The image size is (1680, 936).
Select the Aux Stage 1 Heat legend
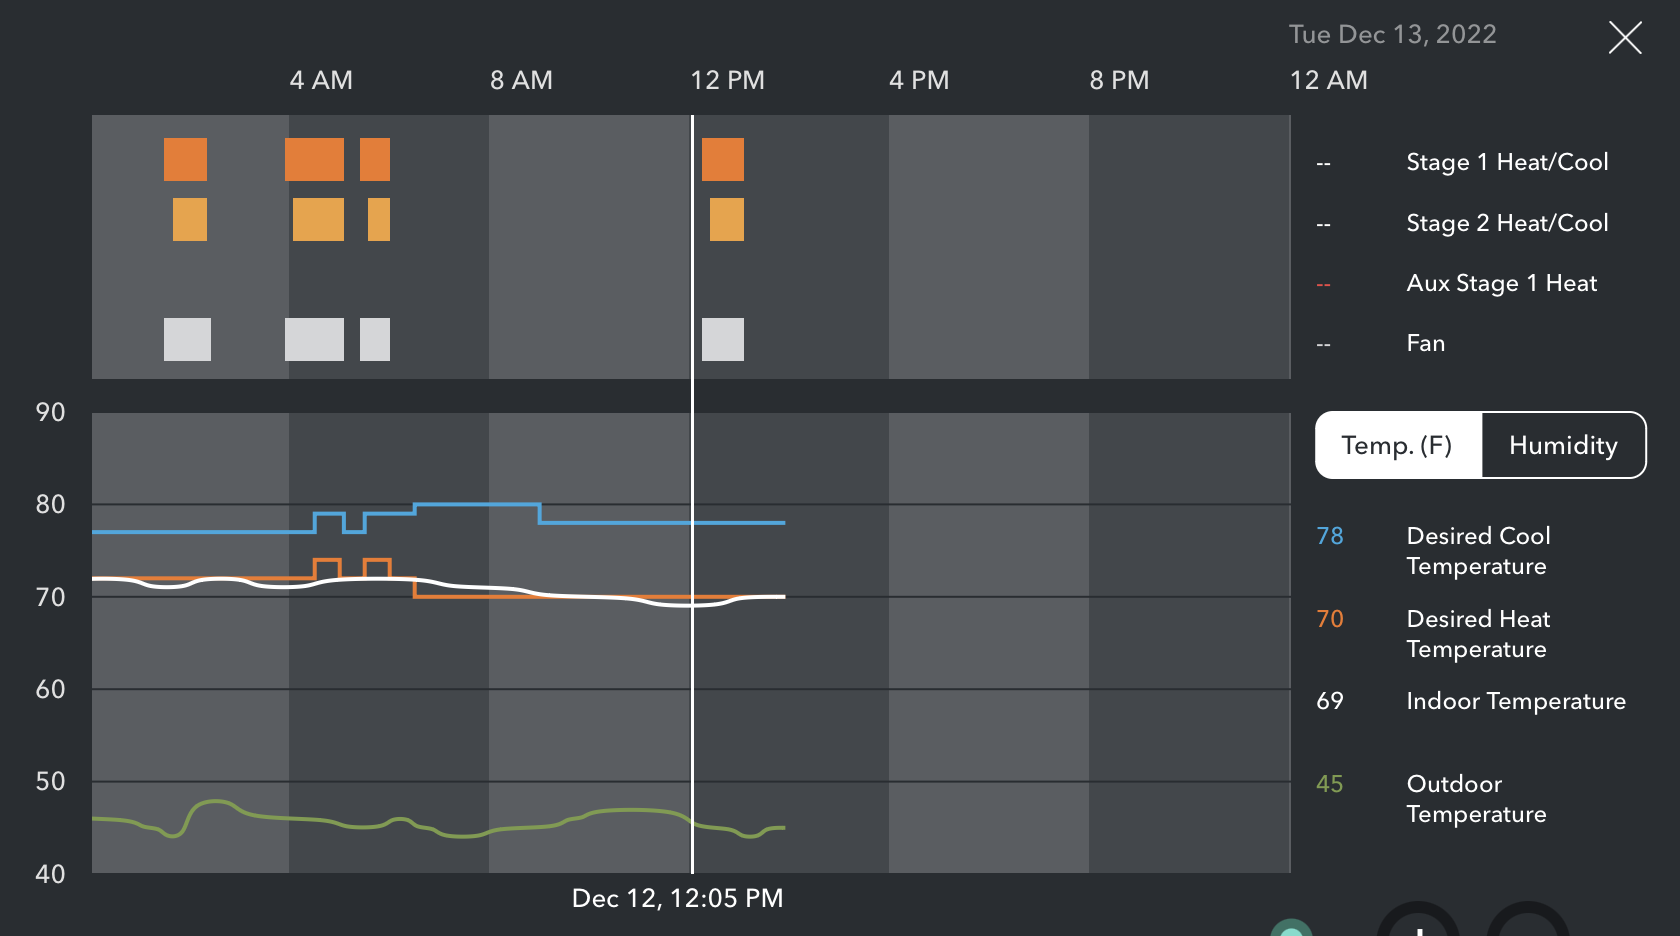click(x=1501, y=283)
